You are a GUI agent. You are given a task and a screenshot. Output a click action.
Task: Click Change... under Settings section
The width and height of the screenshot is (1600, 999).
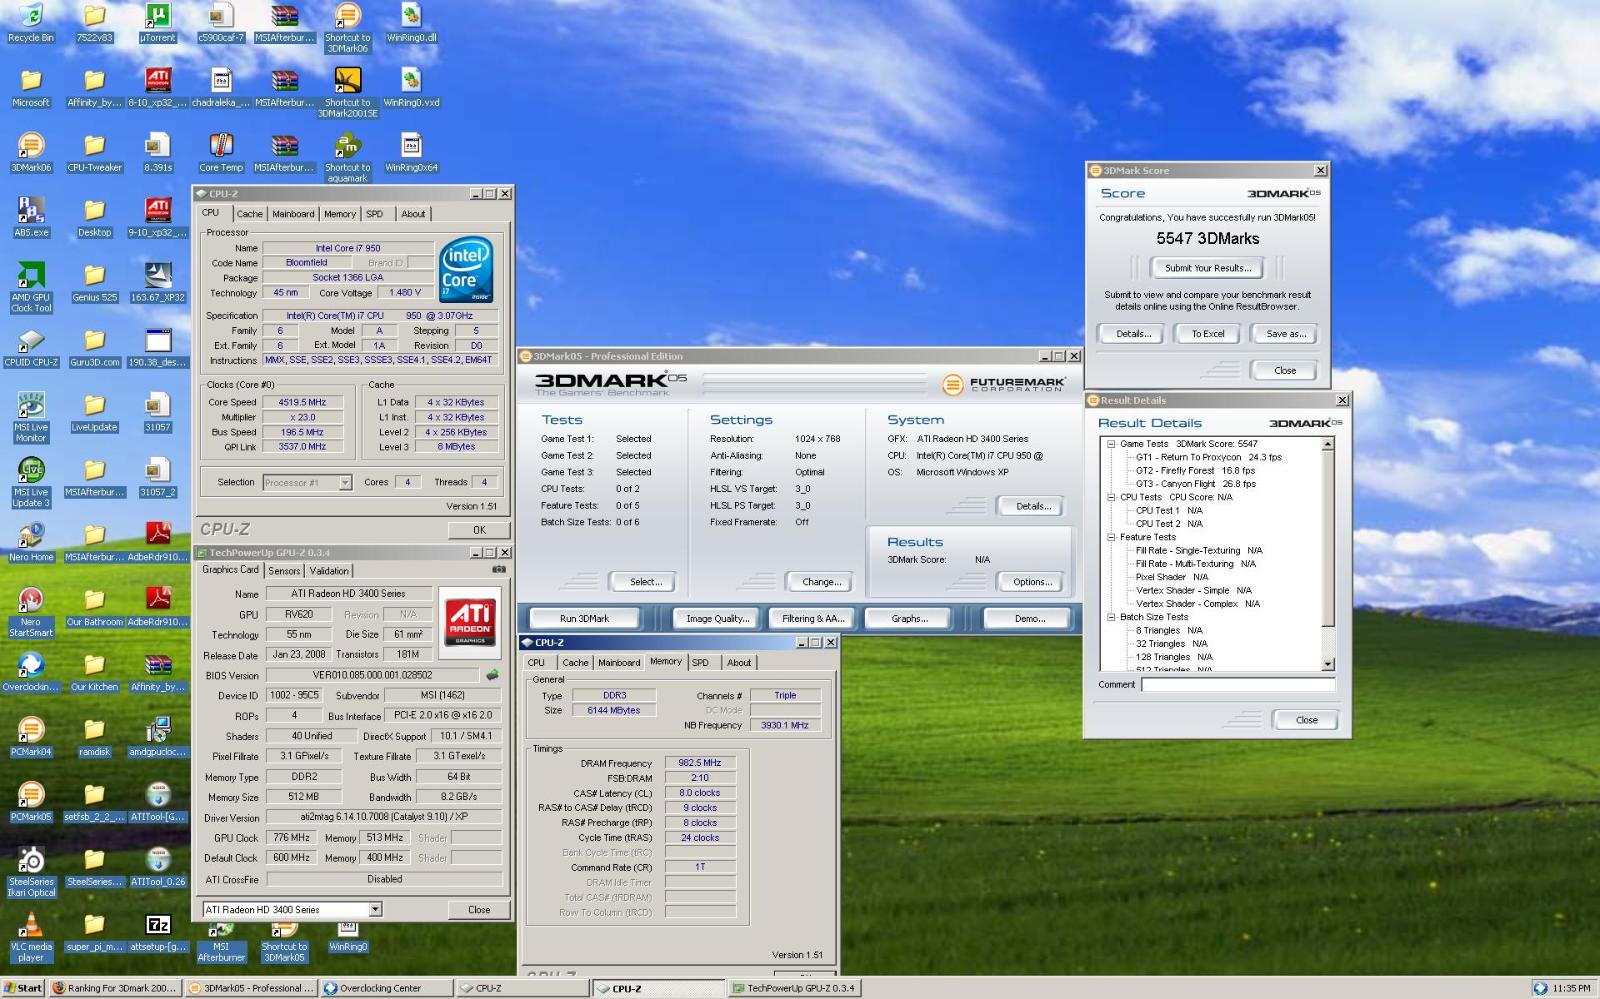(x=820, y=582)
